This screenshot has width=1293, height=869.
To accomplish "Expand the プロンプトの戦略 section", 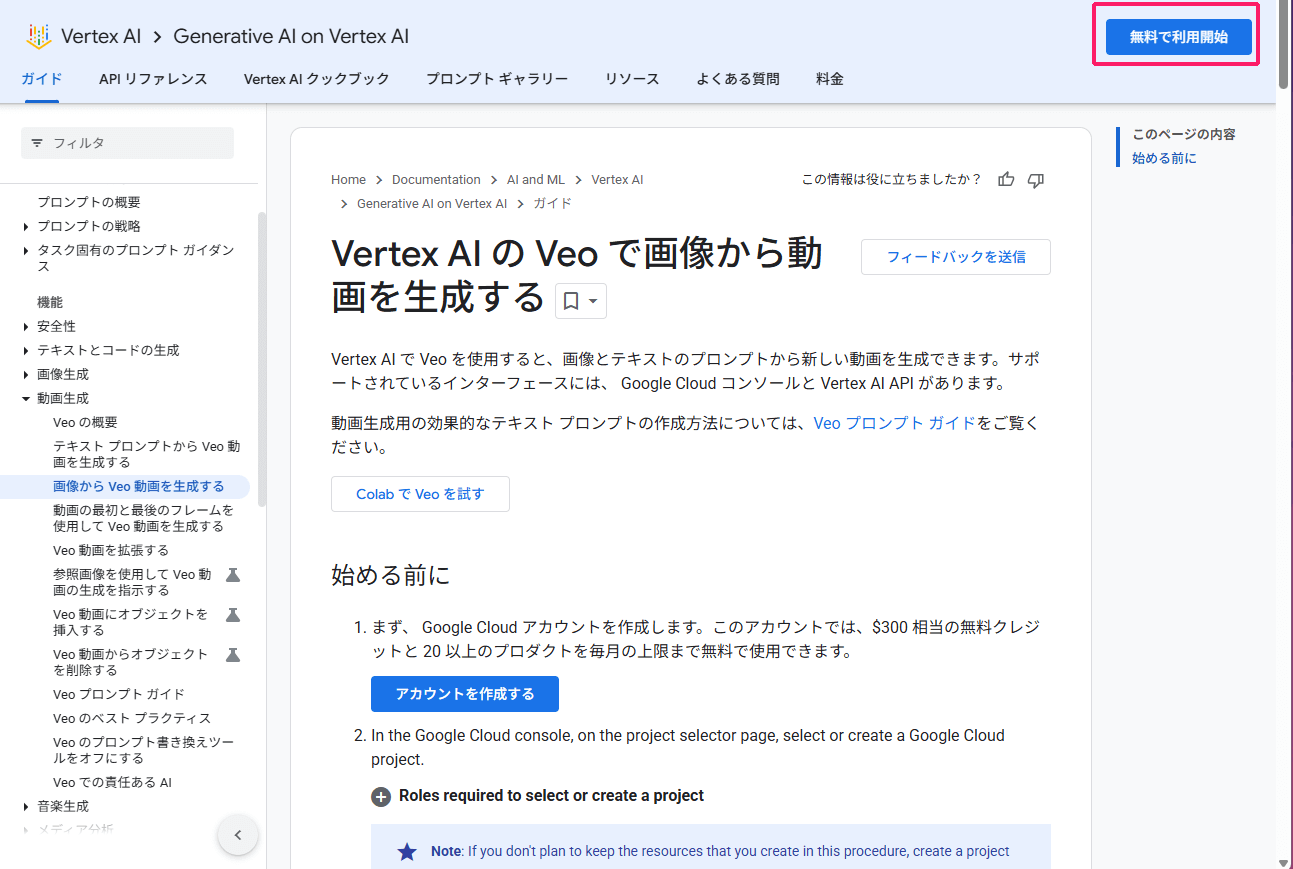I will pos(26,226).
